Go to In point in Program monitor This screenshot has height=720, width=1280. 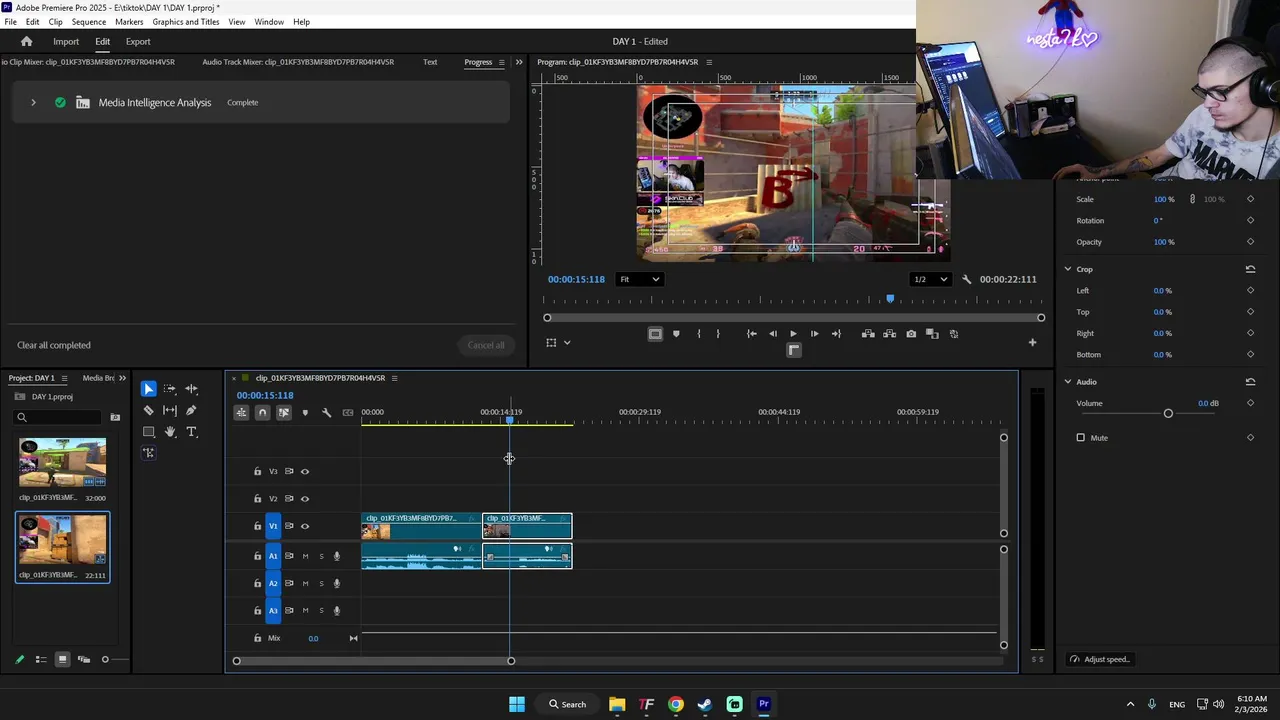pyautogui.click(x=751, y=334)
